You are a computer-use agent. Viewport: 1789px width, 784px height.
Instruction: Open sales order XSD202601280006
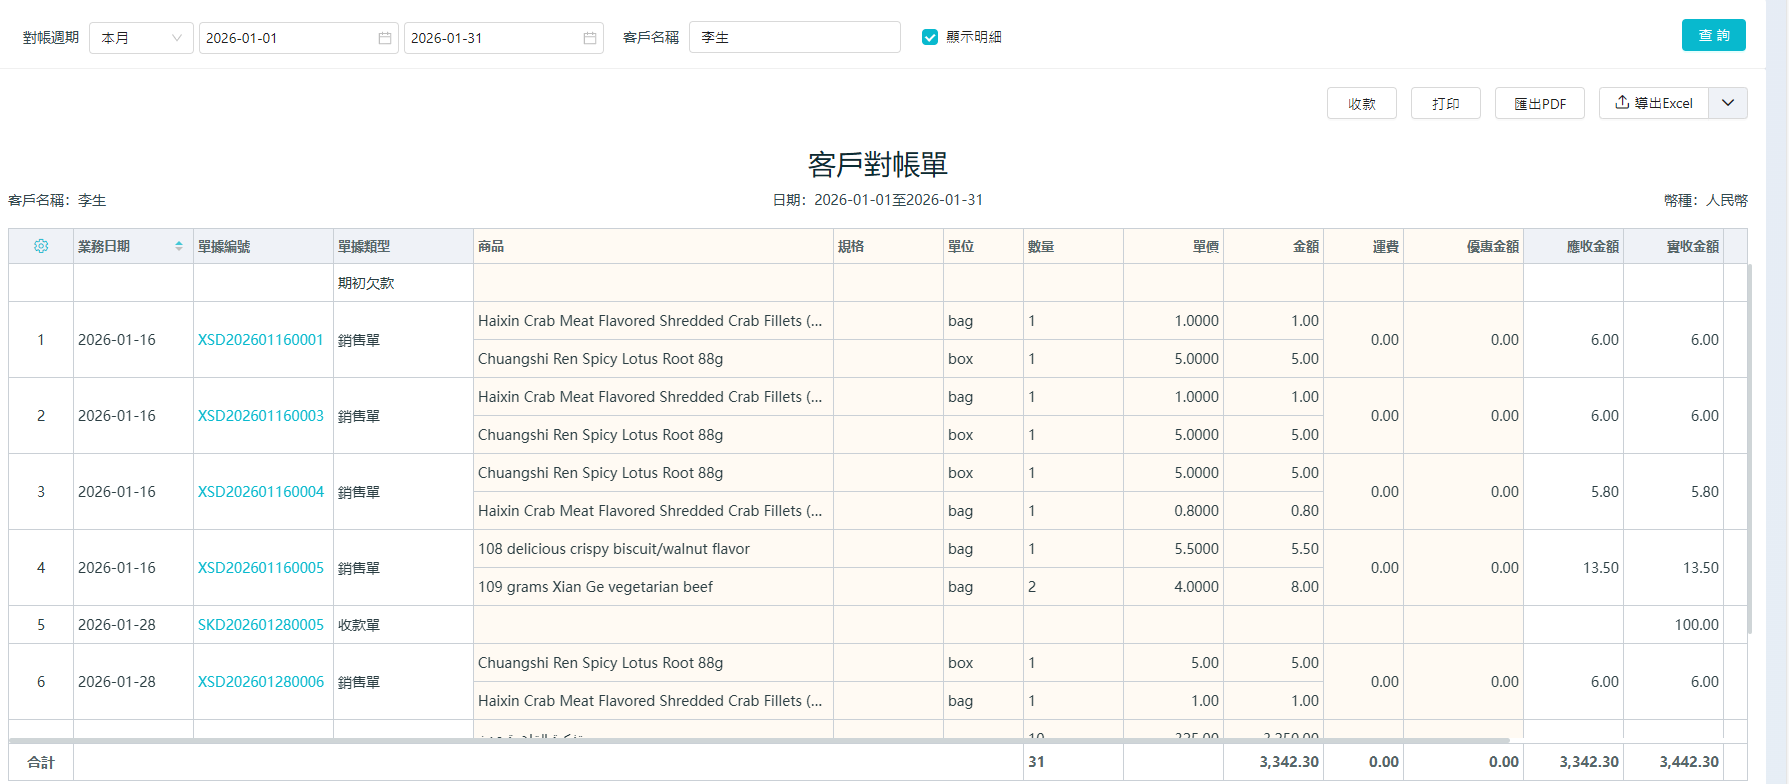pos(261,682)
